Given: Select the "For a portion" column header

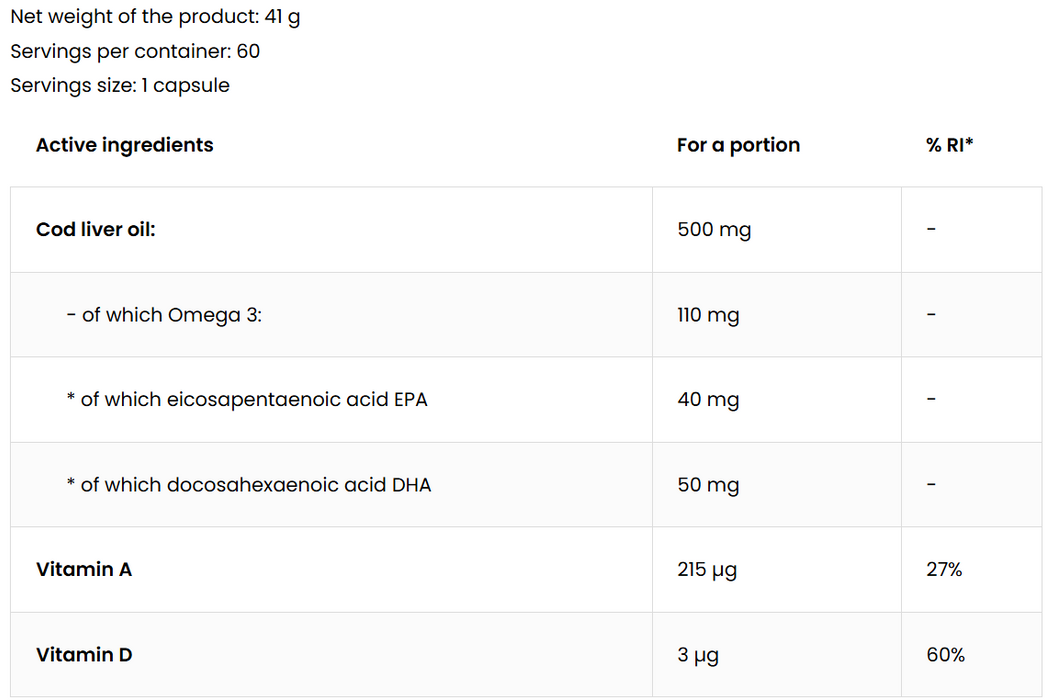Looking at the screenshot, I should click(738, 145).
